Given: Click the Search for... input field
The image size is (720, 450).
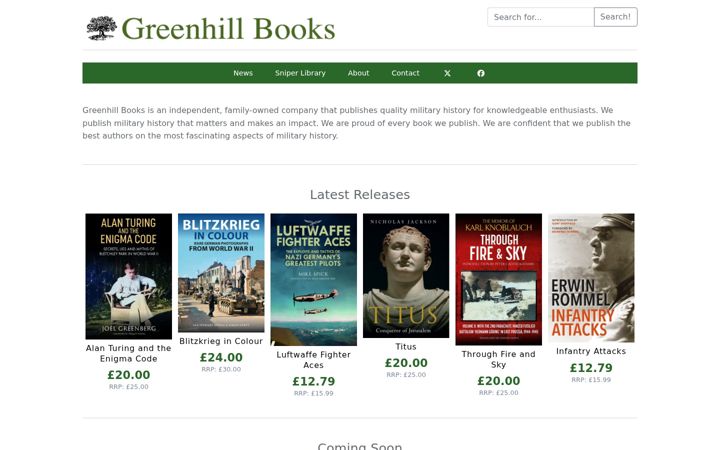Looking at the screenshot, I should click(x=540, y=17).
